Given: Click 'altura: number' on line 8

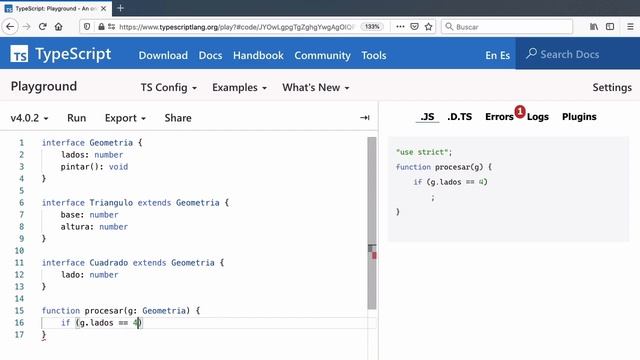Looking at the screenshot, I should tap(94, 227).
